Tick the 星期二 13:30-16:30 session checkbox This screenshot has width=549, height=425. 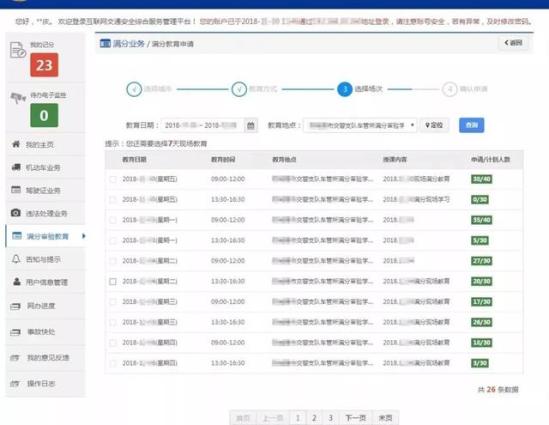(x=113, y=281)
